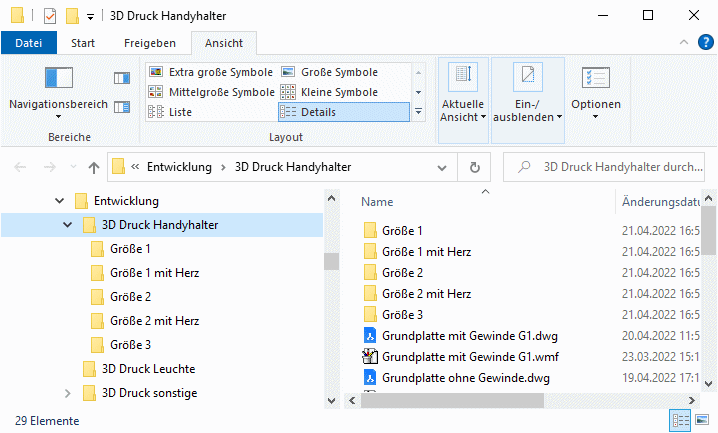Open the Navigationsbereich pane dropdown

click(x=58, y=92)
